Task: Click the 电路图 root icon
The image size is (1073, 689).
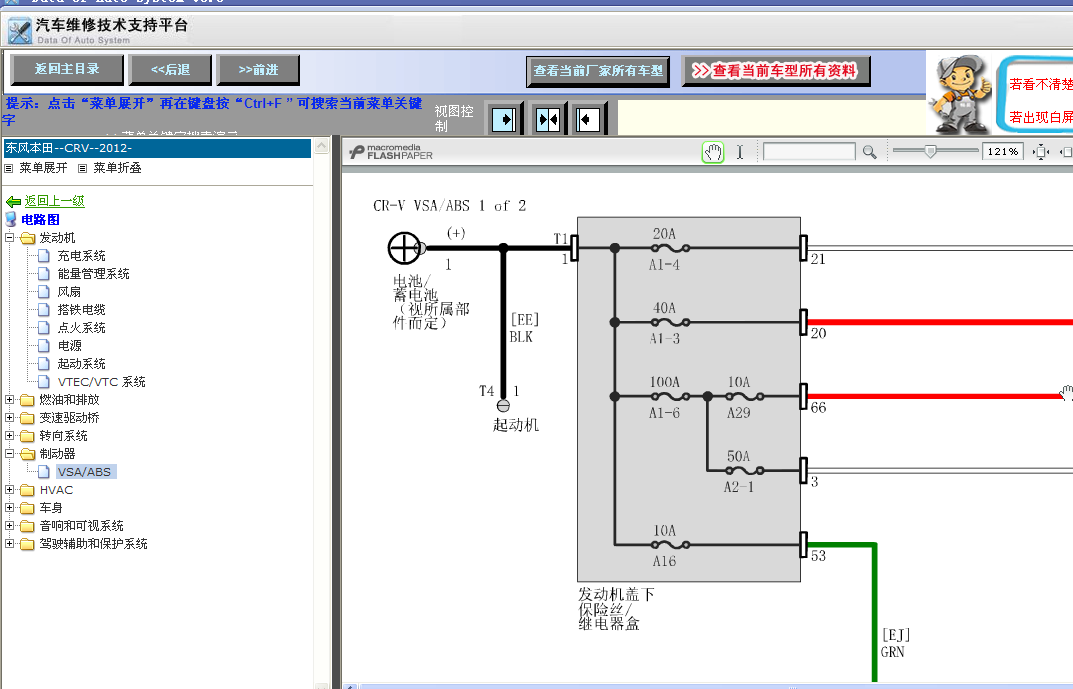Action: point(11,220)
